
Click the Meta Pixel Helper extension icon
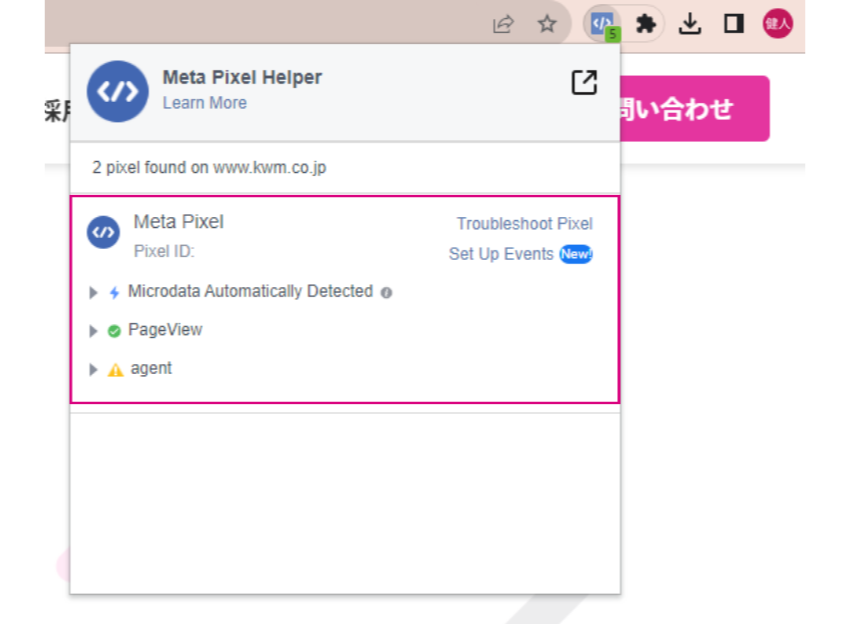tap(602, 24)
